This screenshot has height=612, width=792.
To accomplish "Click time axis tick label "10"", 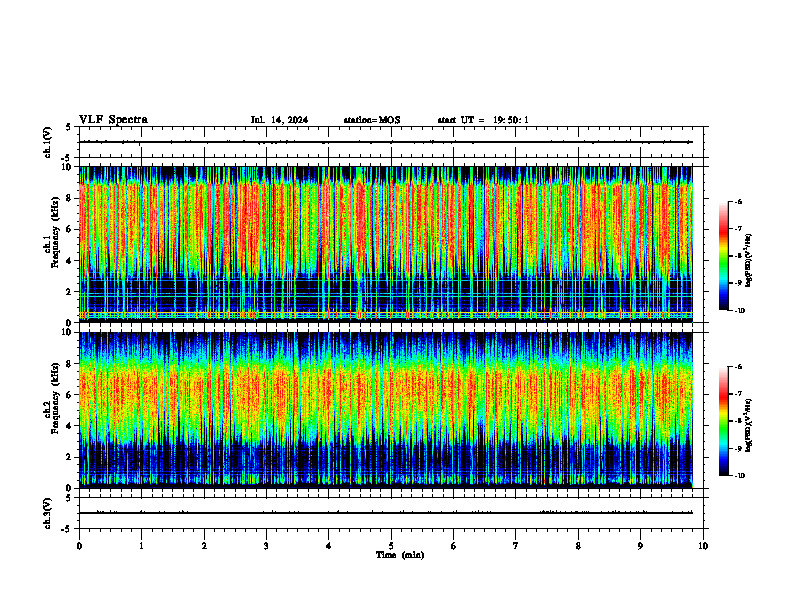I will coord(703,546).
